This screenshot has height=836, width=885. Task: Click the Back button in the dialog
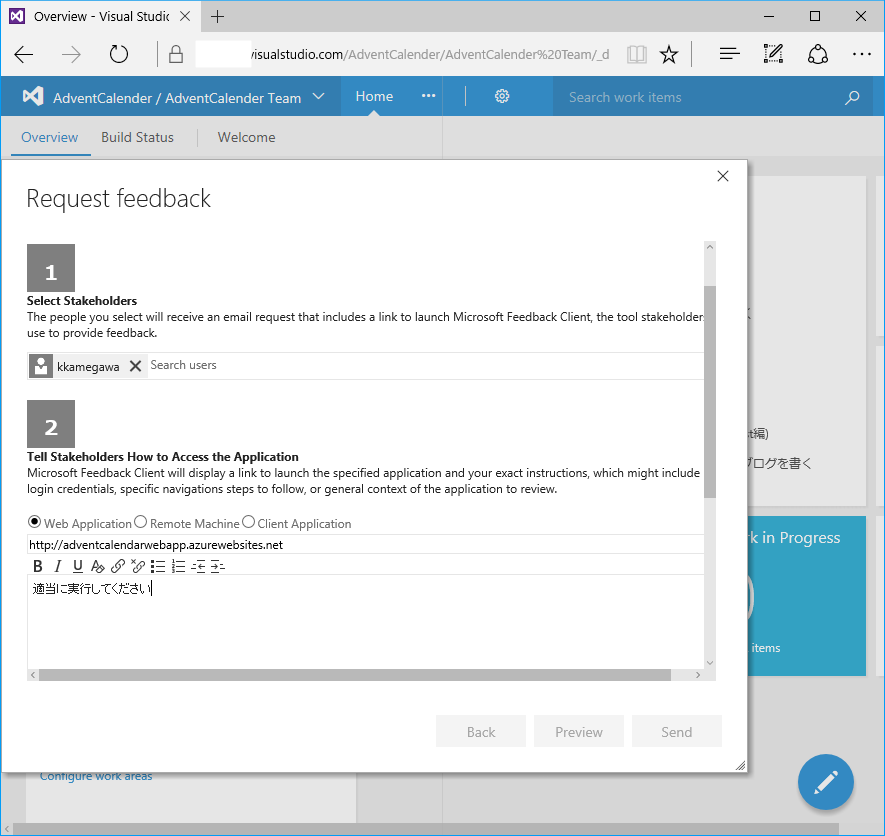(x=481, y=732)
